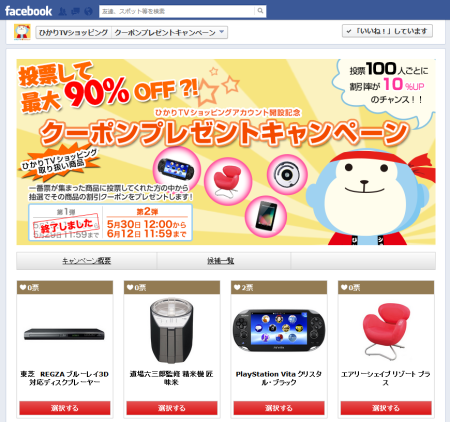Click 選択する under the REGZA Blu-ray player
The height and width of the screenshot is (422, 450).
pyautogui.click(x=65, y=408)
